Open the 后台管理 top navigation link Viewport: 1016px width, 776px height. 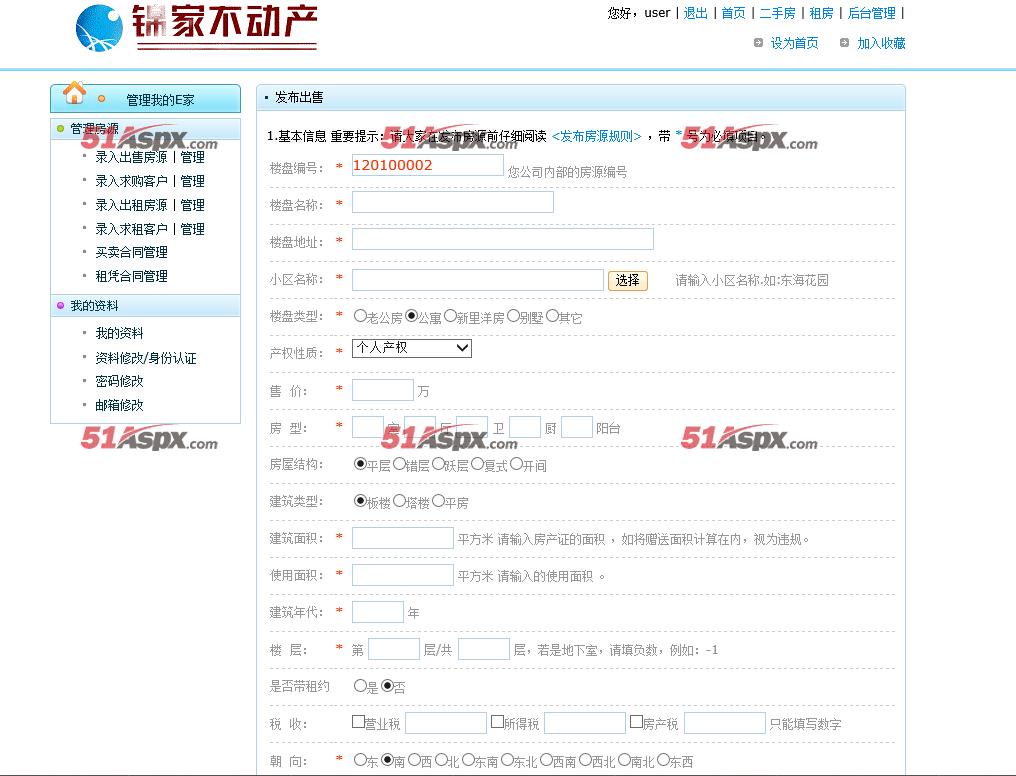871,13
